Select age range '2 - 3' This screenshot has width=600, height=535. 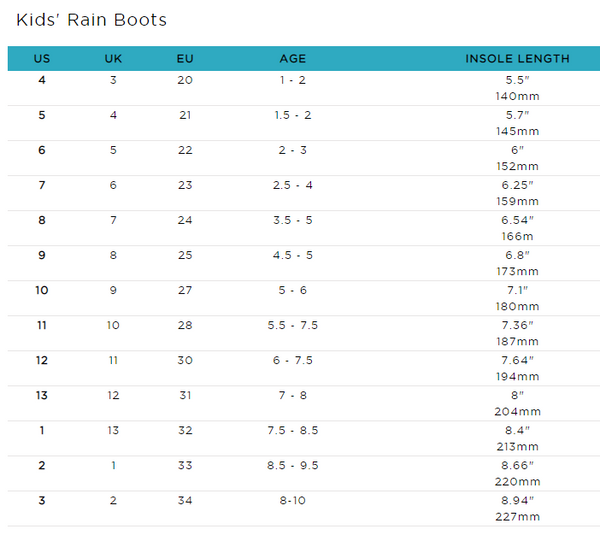293,150
